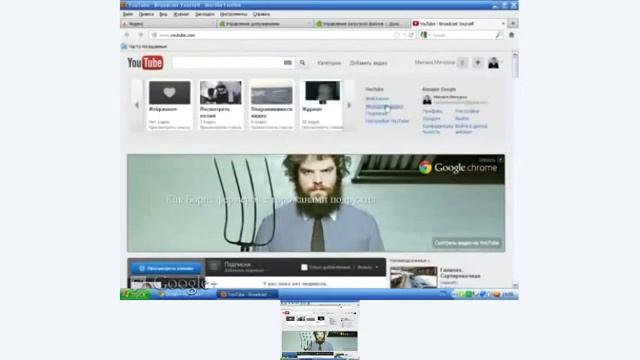Screen dimensions: 640x360
Task: Click the Мой канал link
Action: 377,99
